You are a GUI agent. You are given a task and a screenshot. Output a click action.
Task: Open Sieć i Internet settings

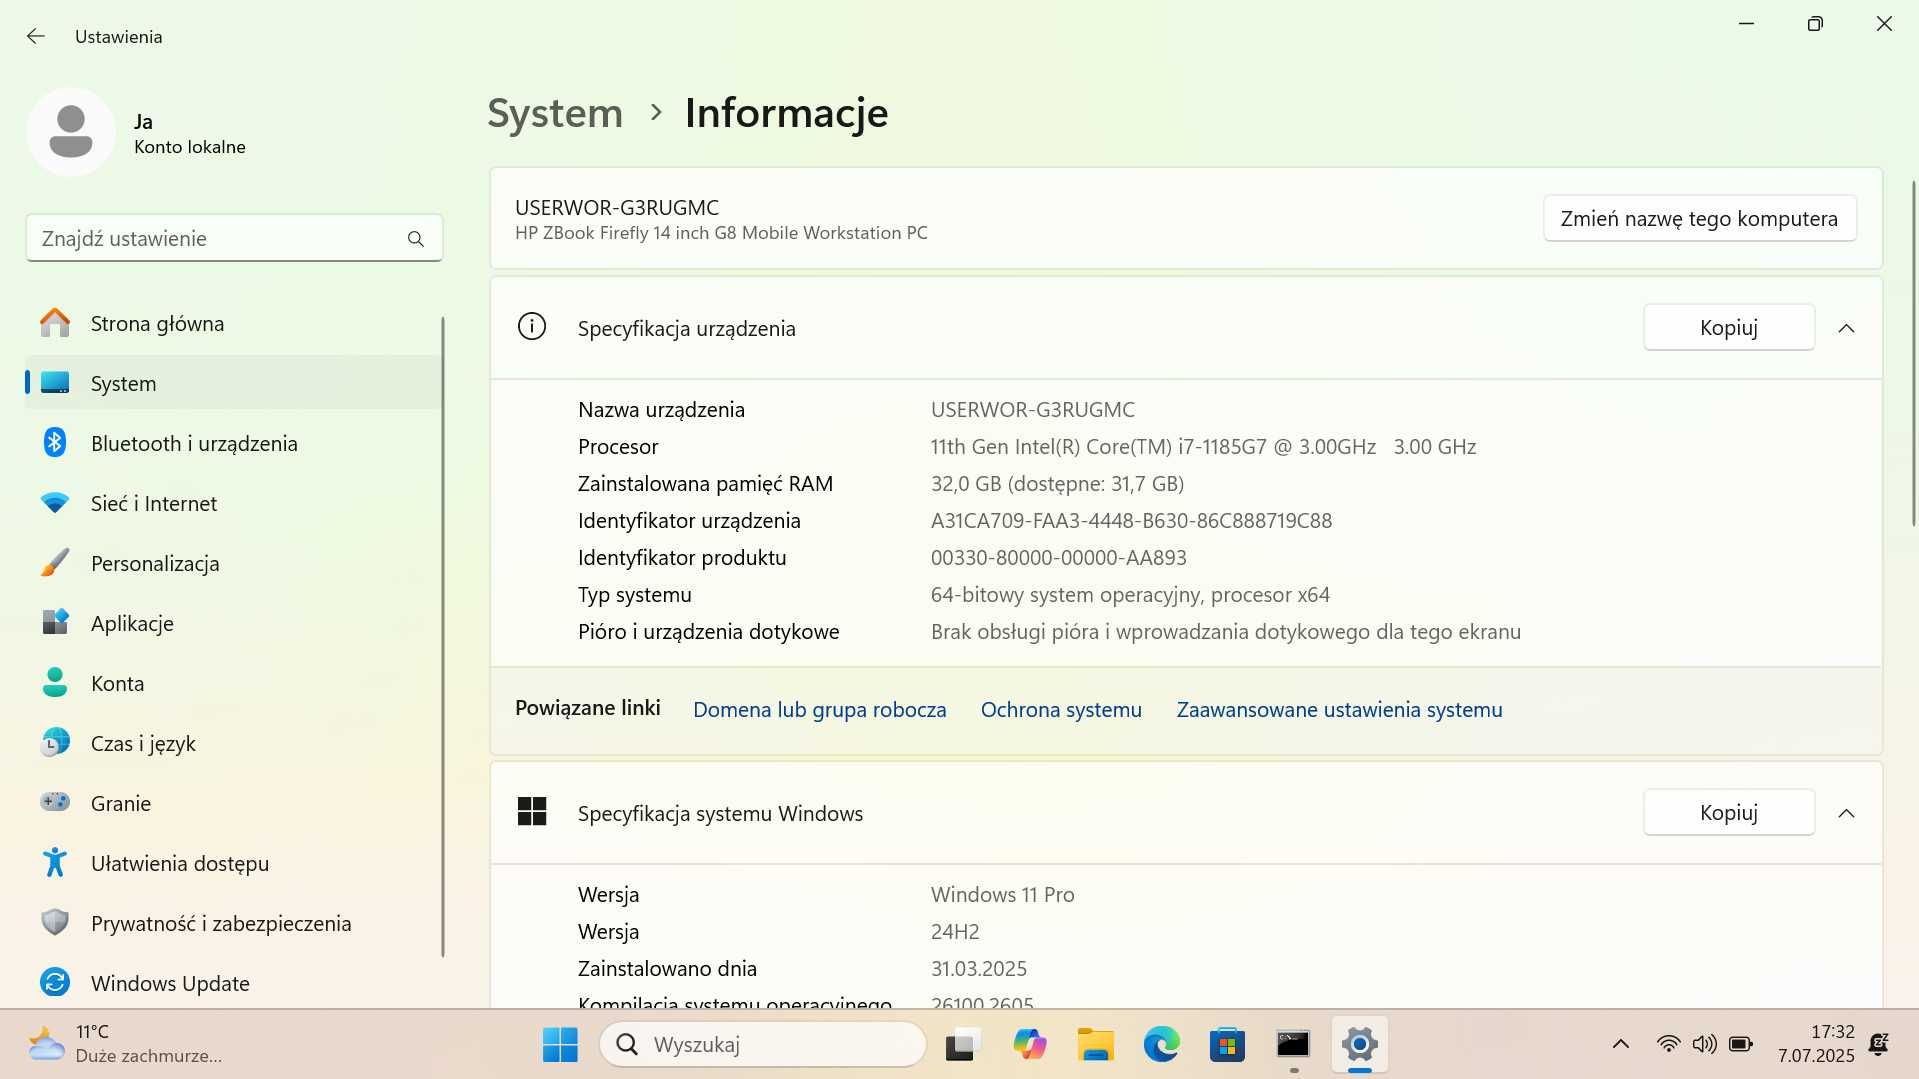pos(234,503)
